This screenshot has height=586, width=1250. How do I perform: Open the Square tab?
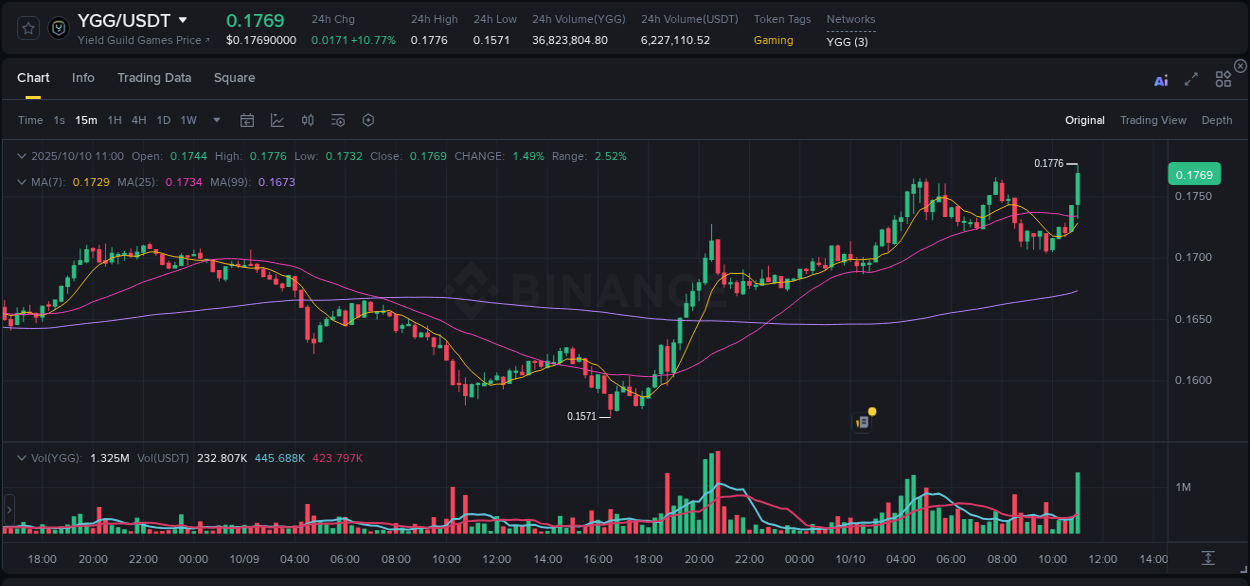234,78
